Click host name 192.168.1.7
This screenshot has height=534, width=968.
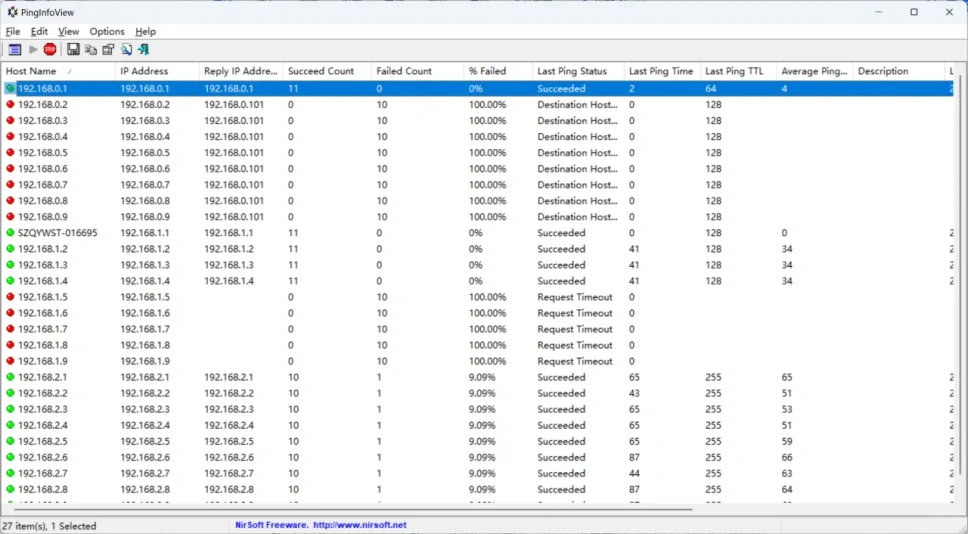[x=43, y=329]
